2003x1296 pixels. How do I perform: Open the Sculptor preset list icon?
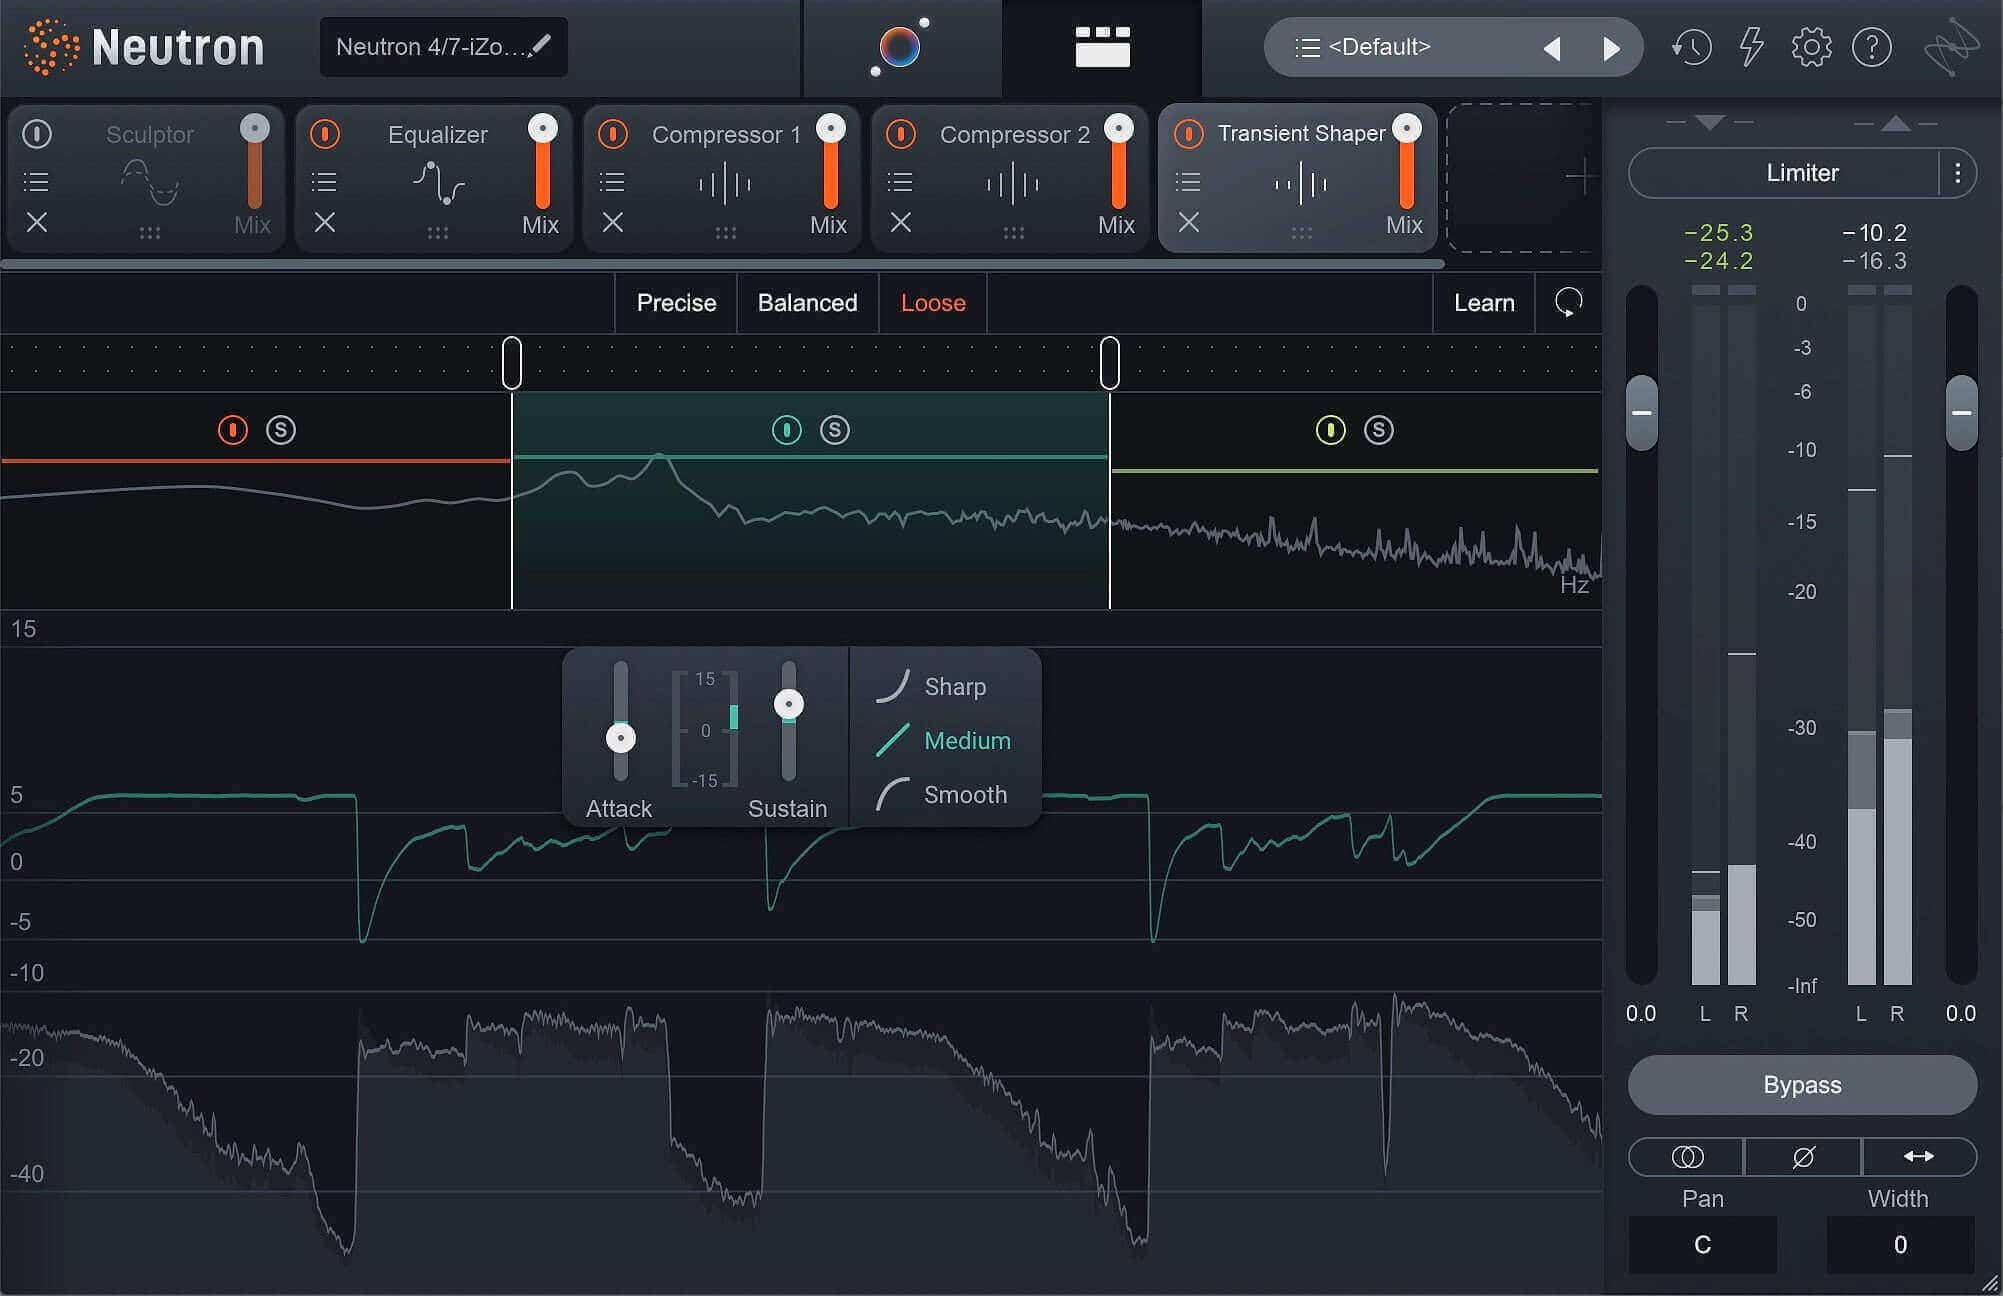(x=36, y=182)
